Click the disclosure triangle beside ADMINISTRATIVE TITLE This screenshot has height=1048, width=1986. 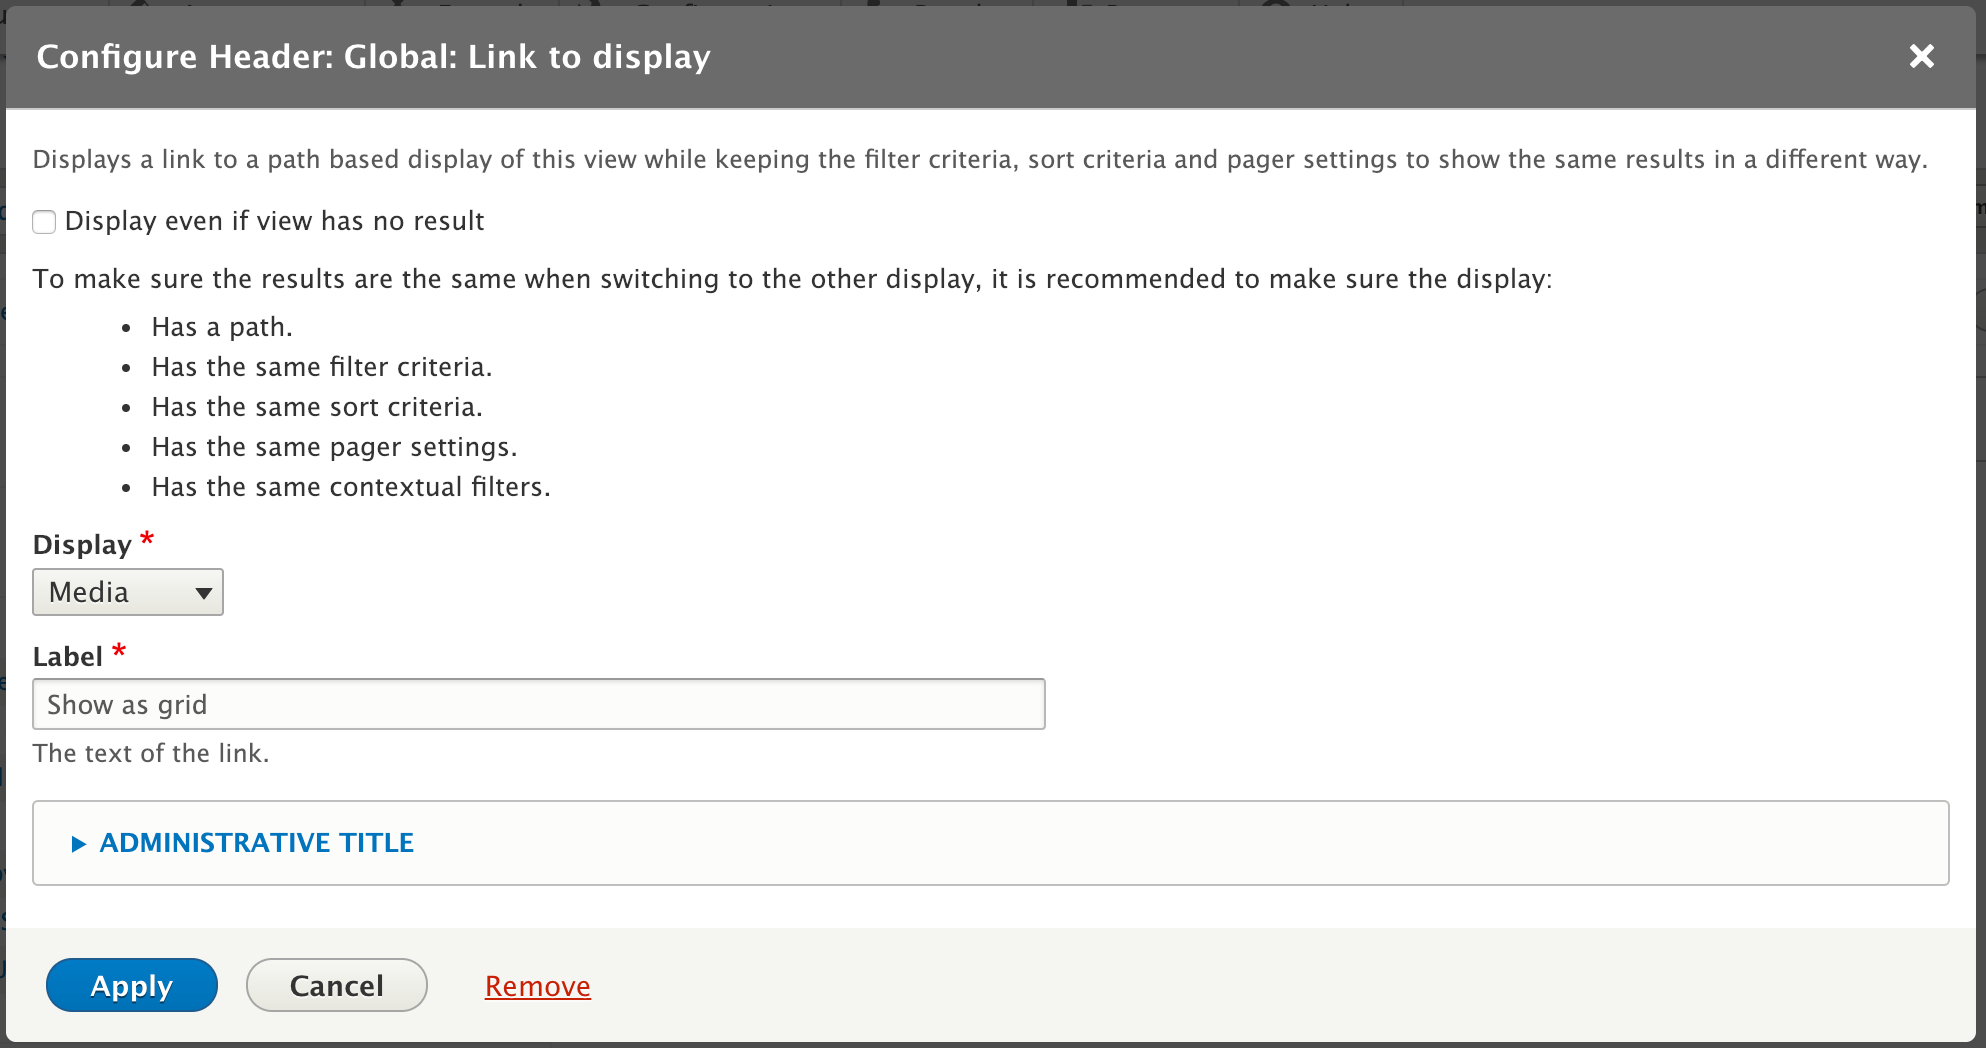tap(78, 843)
